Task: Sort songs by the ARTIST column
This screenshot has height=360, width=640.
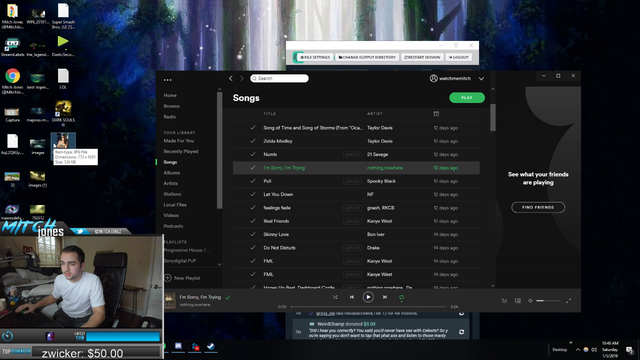Action: click(375, 114)
